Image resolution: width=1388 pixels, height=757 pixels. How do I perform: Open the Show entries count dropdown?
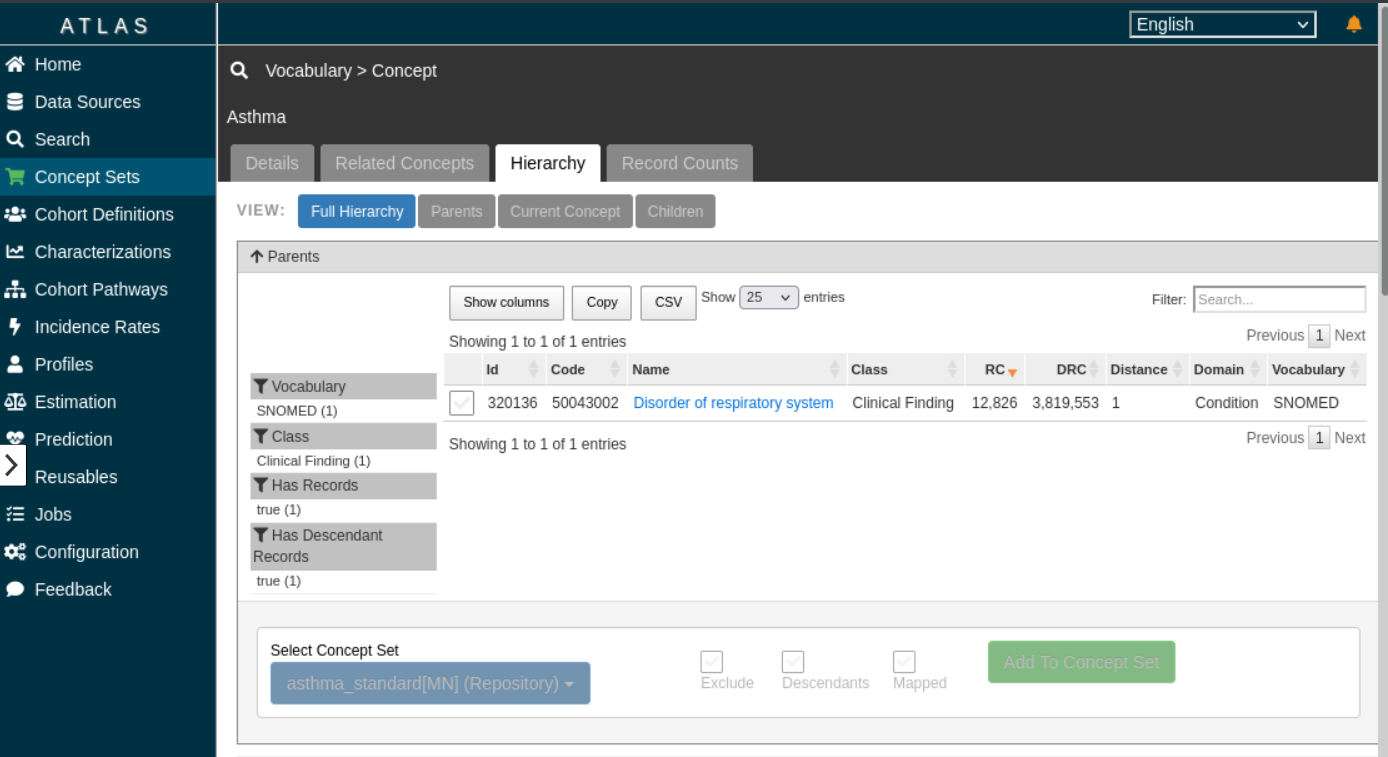pos(769,298)
